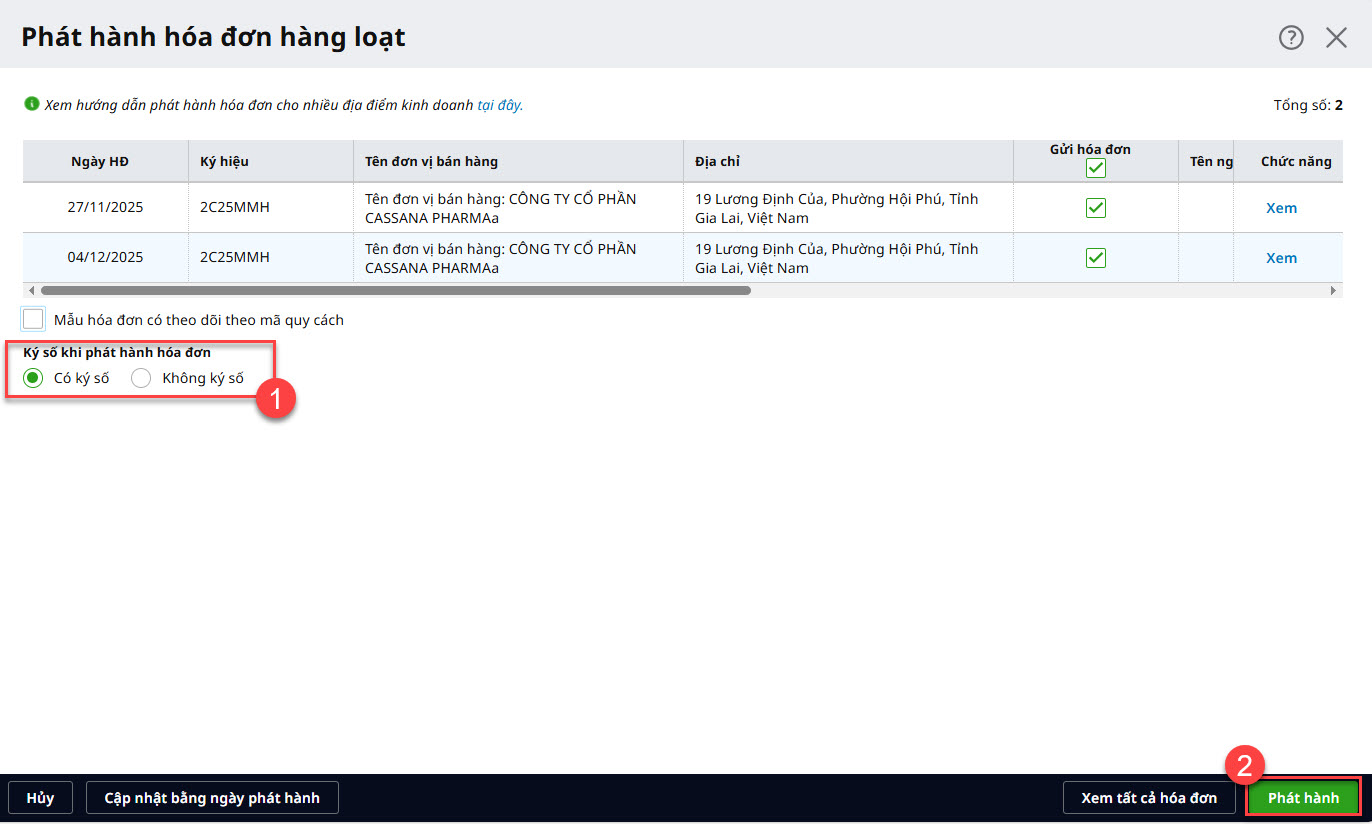The width and height of the screenshot is (1372, 824).
Task: Uncheck send invoice for 04/12/2025 row
Action: [x=1096, y=258]
